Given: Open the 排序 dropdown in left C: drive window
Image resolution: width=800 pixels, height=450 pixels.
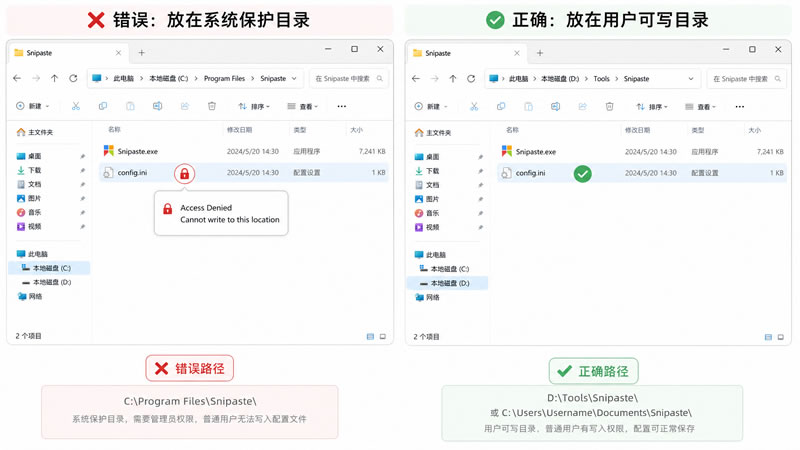Looking at the screenshot, I should (254, 106).
